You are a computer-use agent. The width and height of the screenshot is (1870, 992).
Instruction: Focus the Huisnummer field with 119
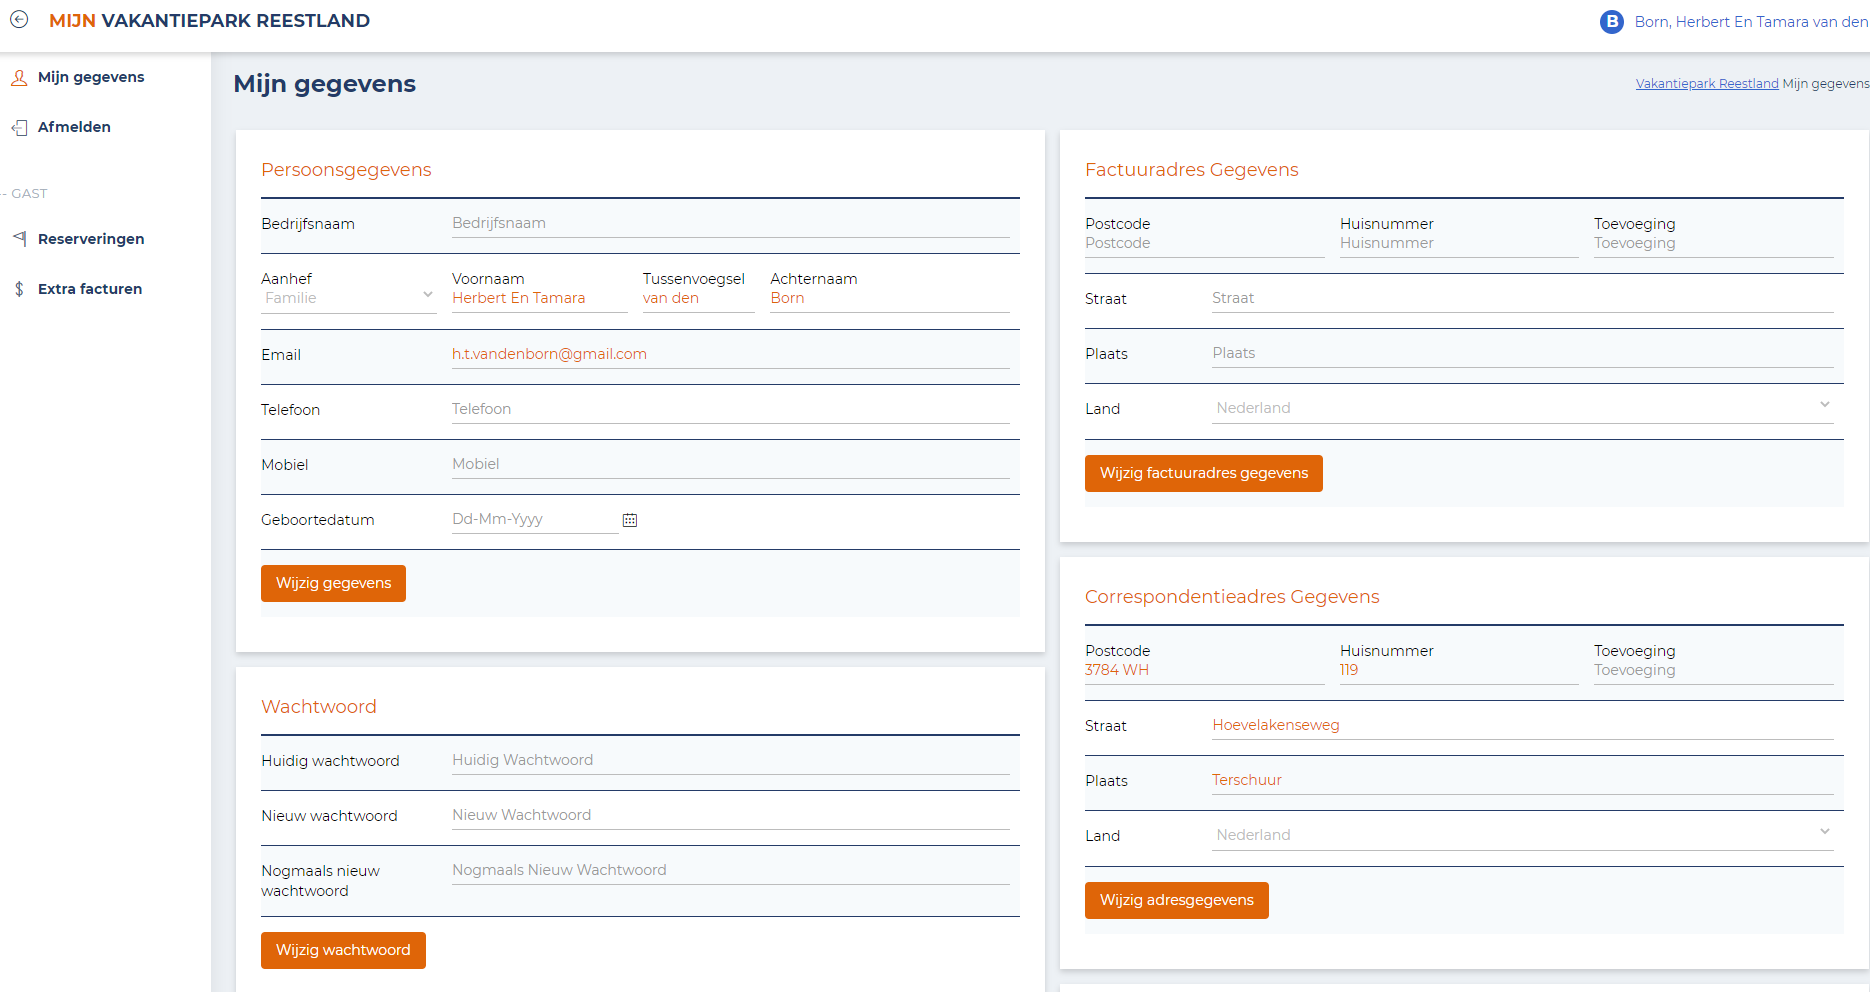point(1459,671)
